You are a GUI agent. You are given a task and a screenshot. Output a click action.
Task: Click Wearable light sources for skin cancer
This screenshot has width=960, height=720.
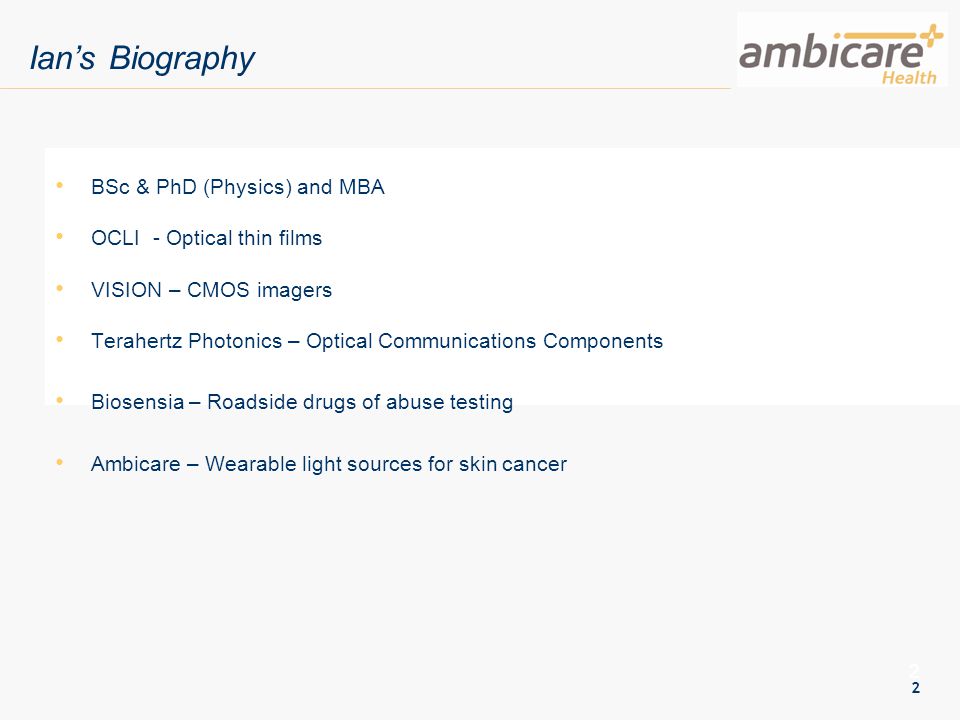[386, 464]
